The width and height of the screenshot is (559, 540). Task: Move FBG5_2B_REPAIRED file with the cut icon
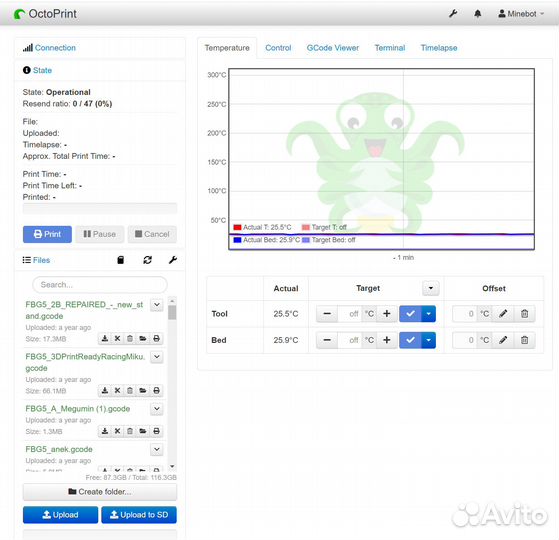(x=117, y=339)
